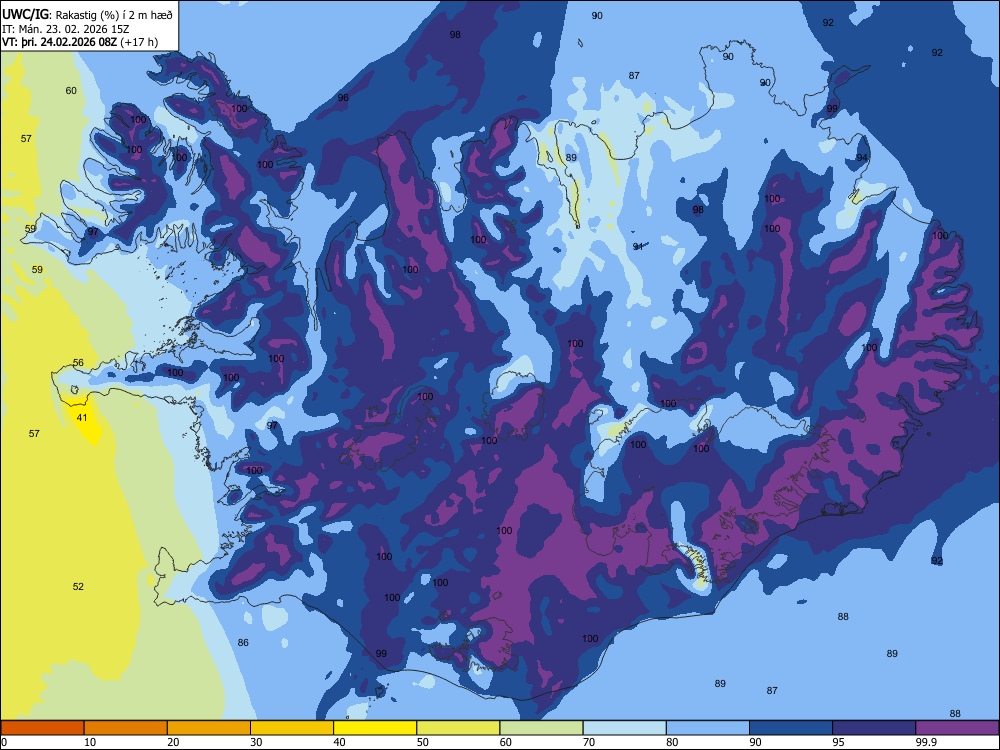Viewport: 1000px width, 750px height.
Task: Click the pale blue 70–80 legend swatch
Action: point(624,728)
